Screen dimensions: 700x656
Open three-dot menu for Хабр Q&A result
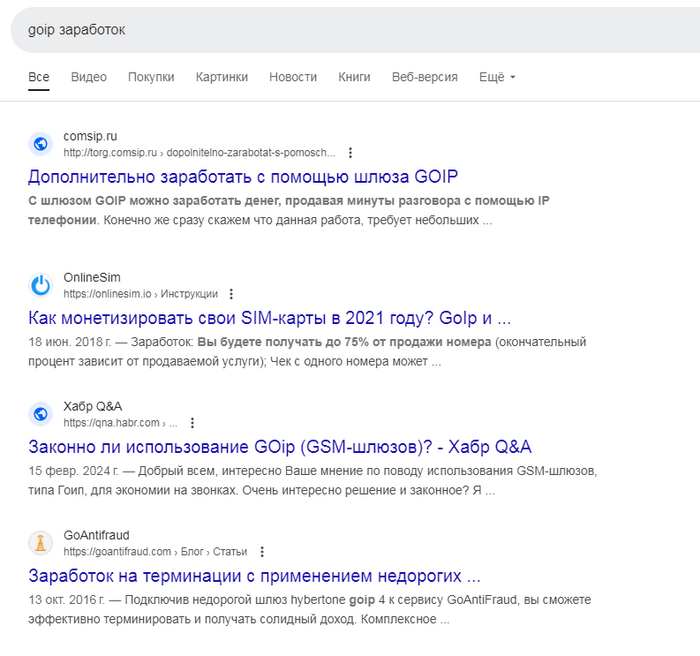tap(193, 423)
